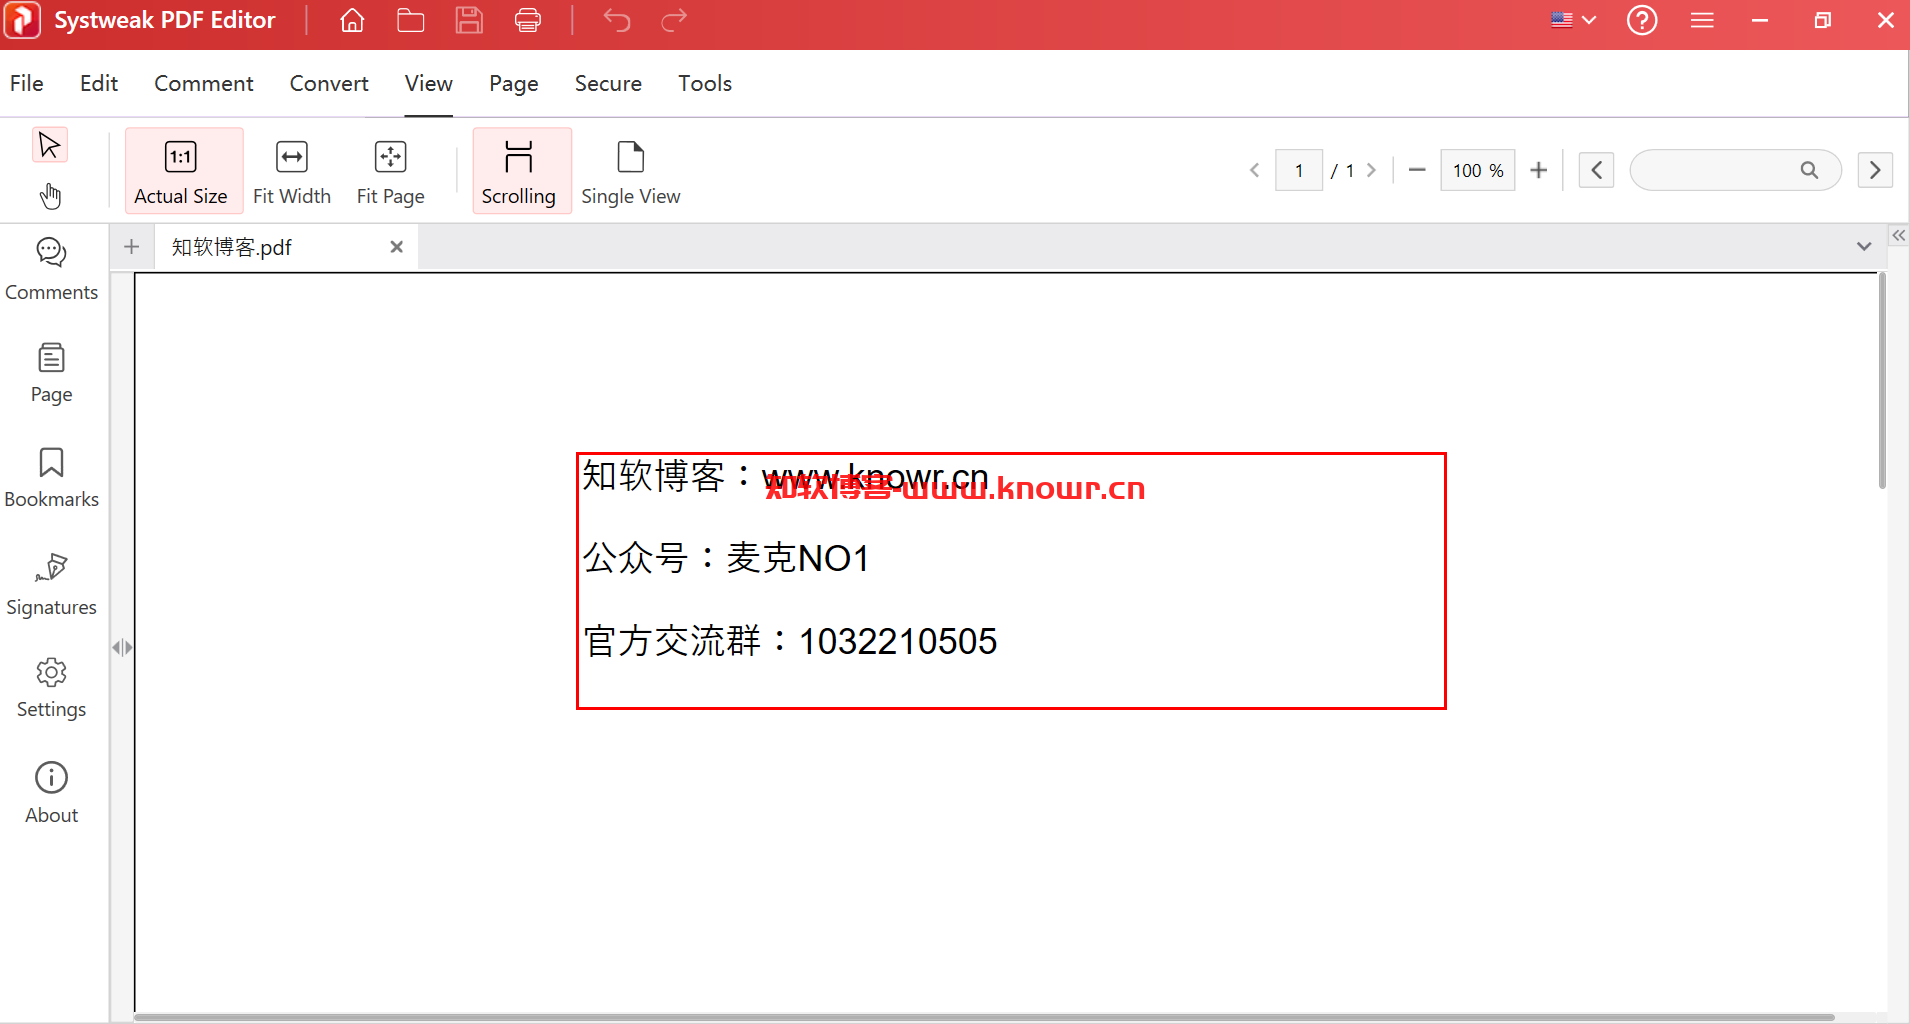
Task: Print the document via printer icon
Action: click(528, 20)
